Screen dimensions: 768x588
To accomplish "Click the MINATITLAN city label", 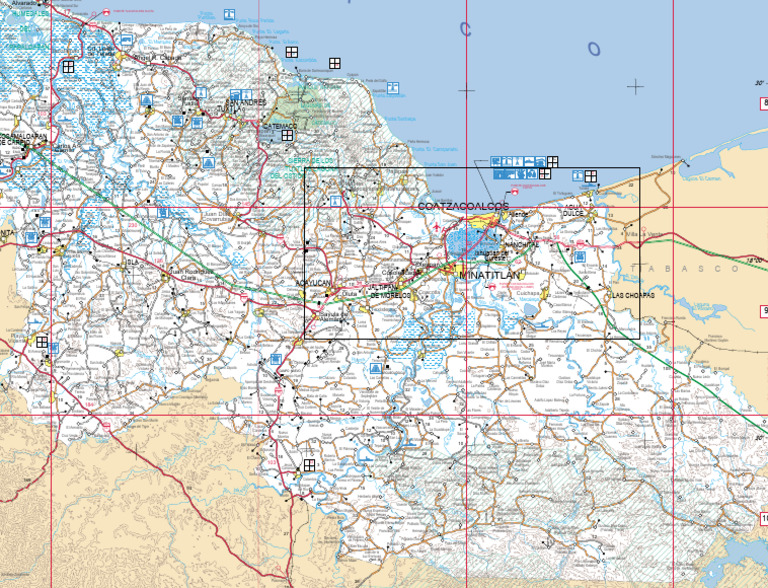I will pyautogui.click(x=489, y=275).
